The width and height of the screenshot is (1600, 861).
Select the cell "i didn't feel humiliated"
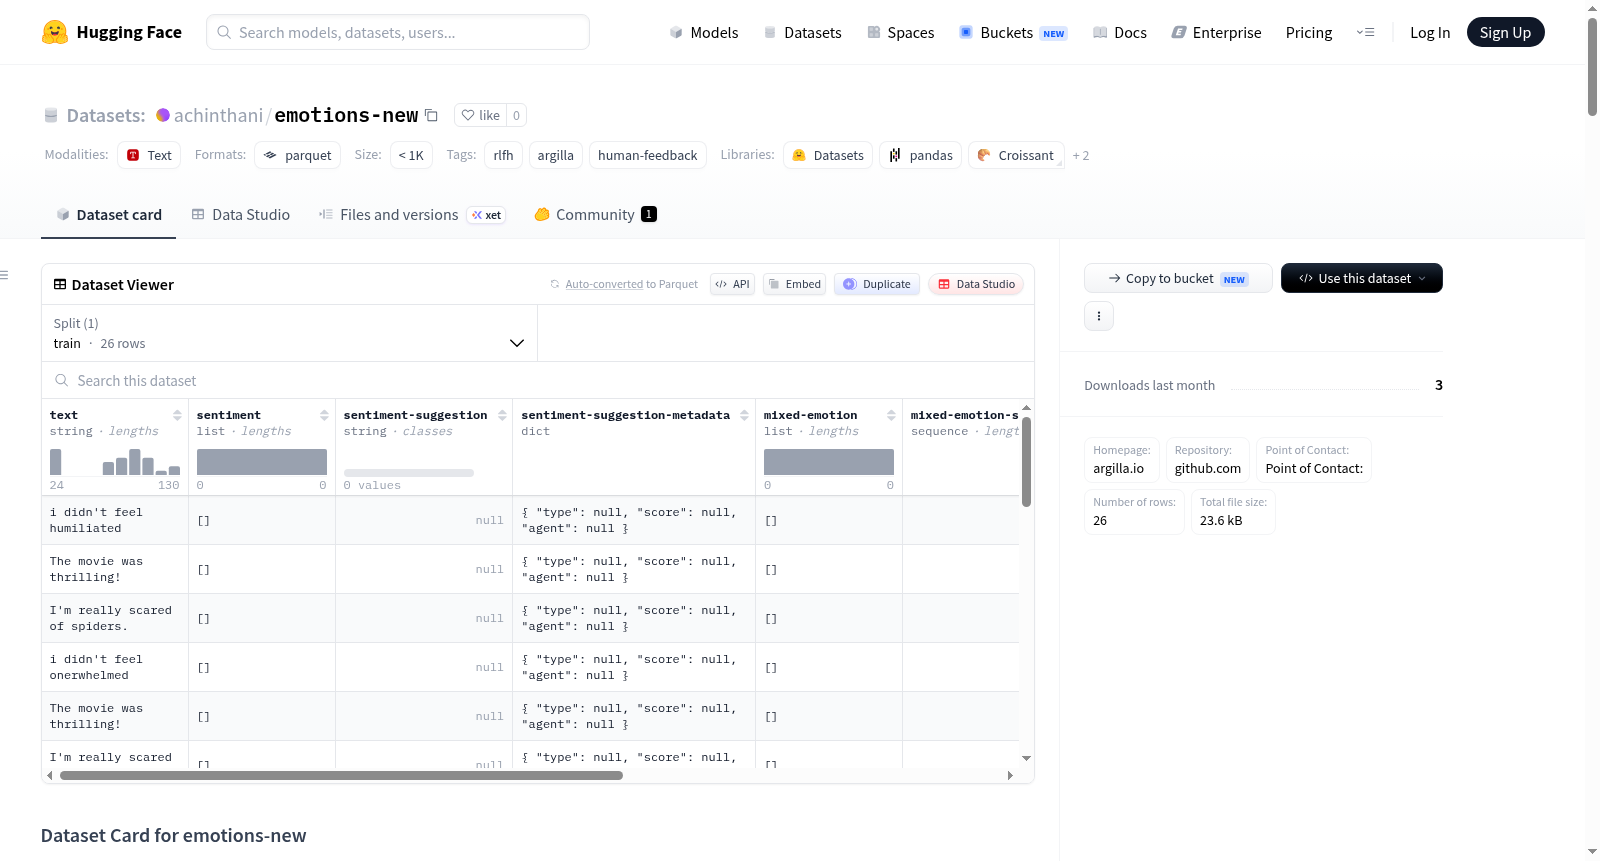(115, 520)
